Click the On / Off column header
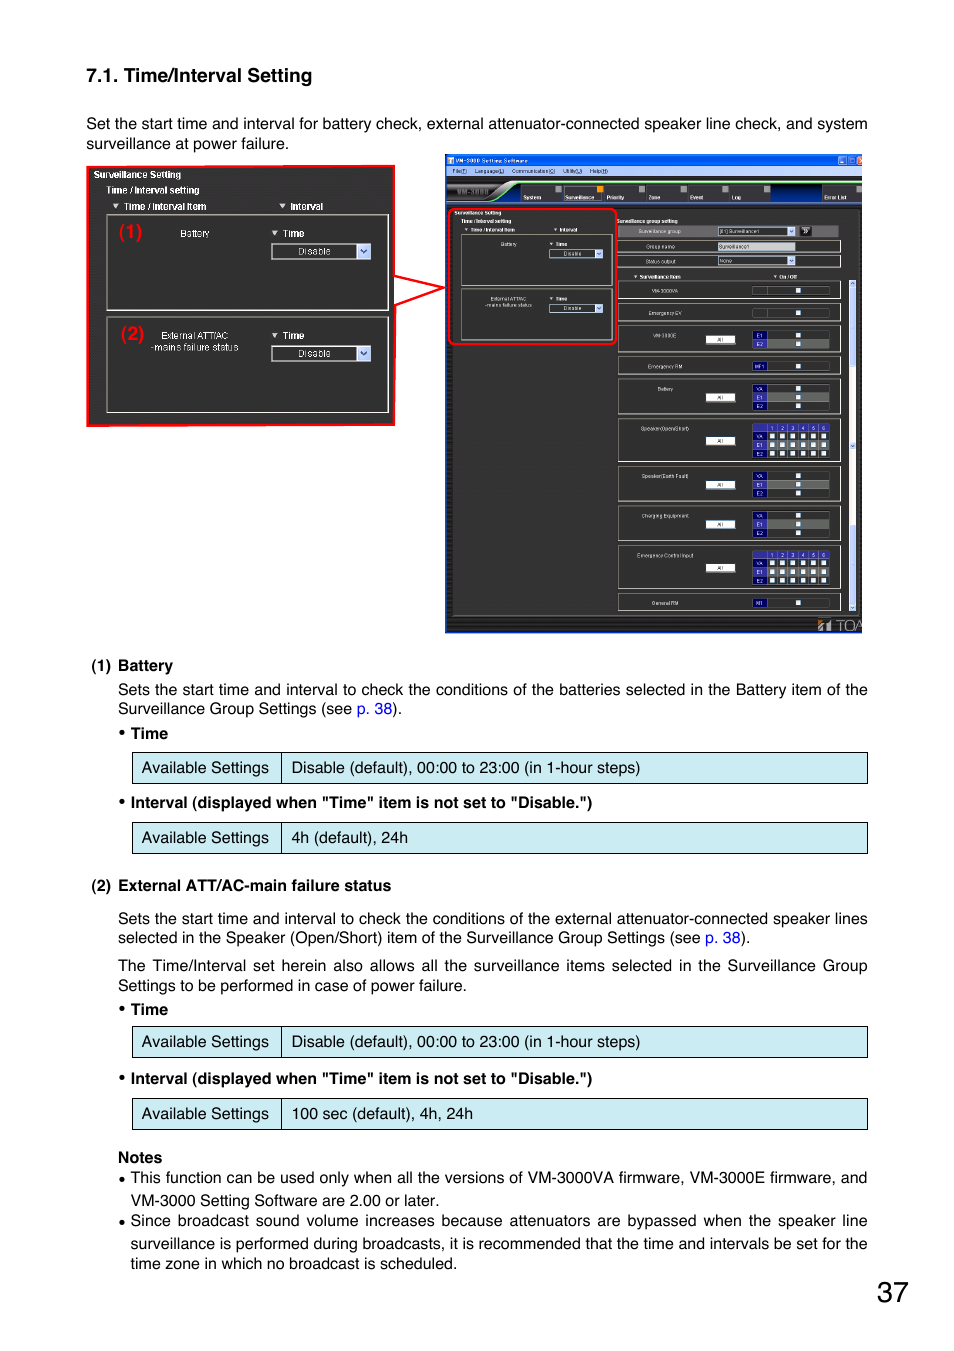The height and width of the screenshot is (1351, 954). (x=787, y=277)
